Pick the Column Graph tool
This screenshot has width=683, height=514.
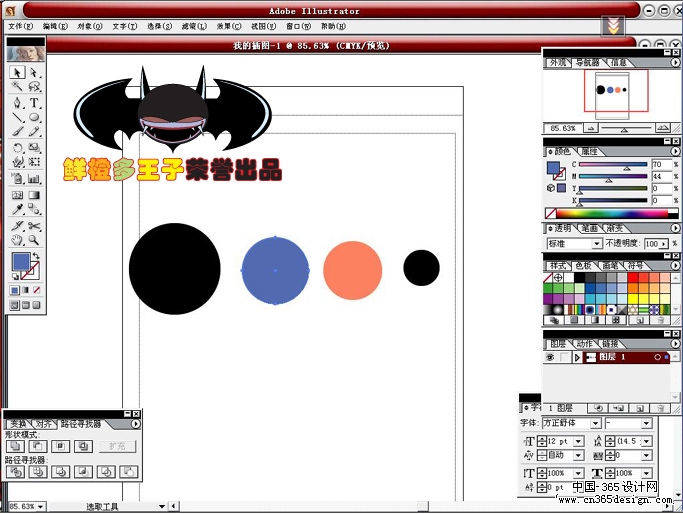point(34,178)
